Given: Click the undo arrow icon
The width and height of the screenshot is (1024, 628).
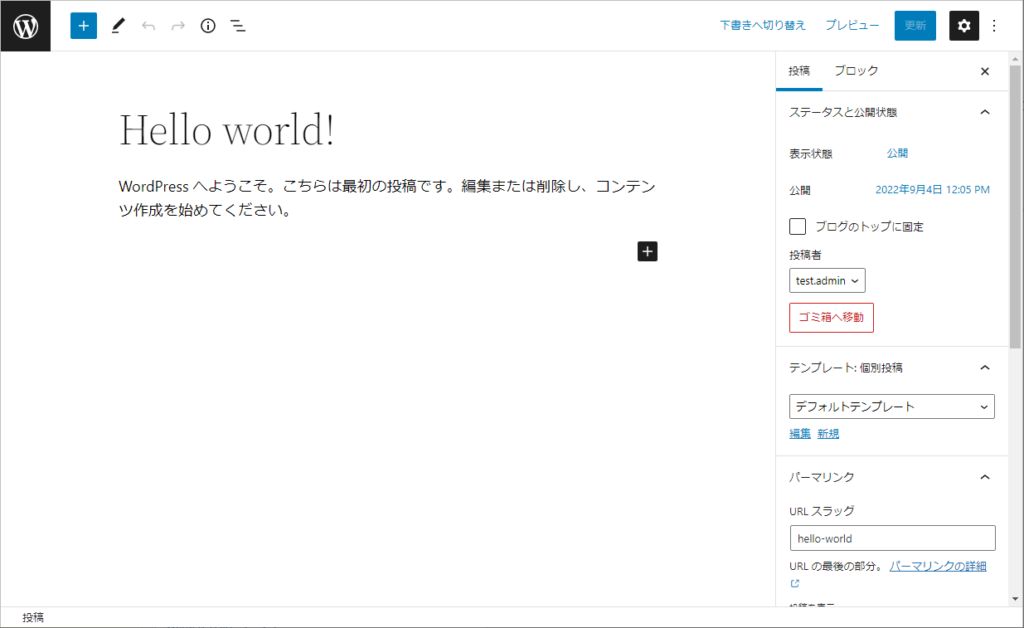Looking at the screenshot, I should pos(148,26).
